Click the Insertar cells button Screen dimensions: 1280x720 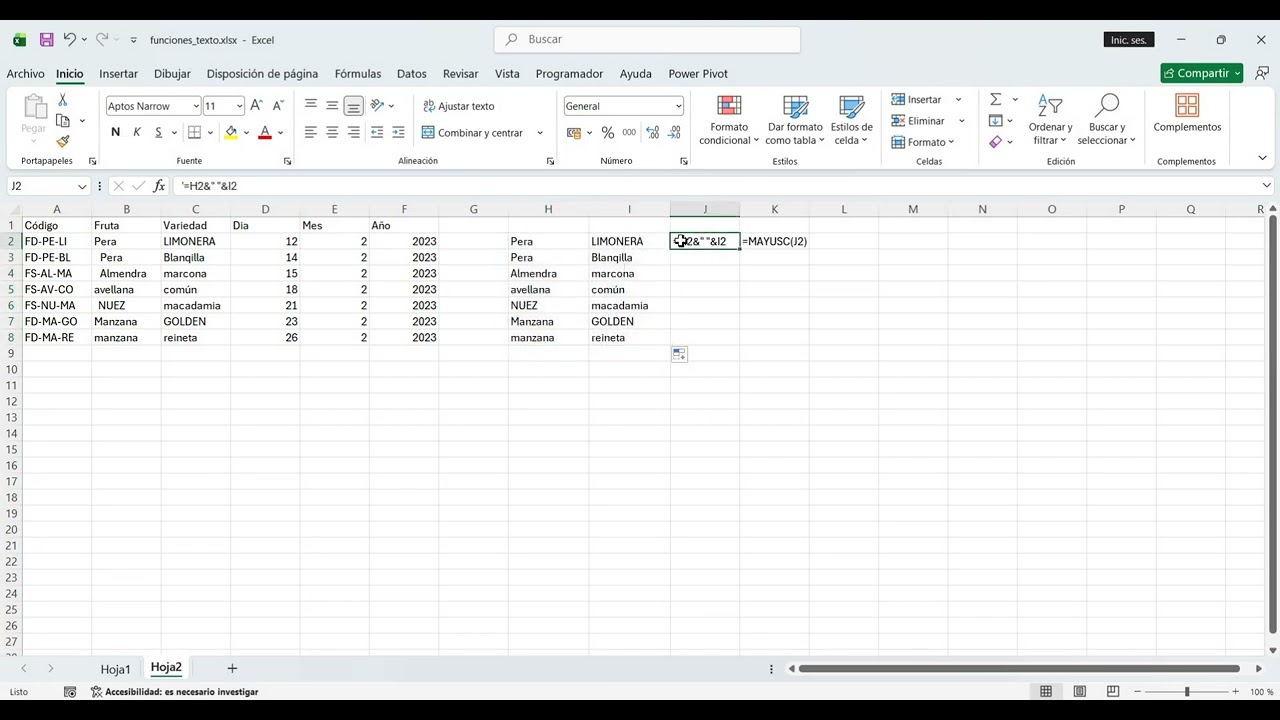tap(917, 100)
